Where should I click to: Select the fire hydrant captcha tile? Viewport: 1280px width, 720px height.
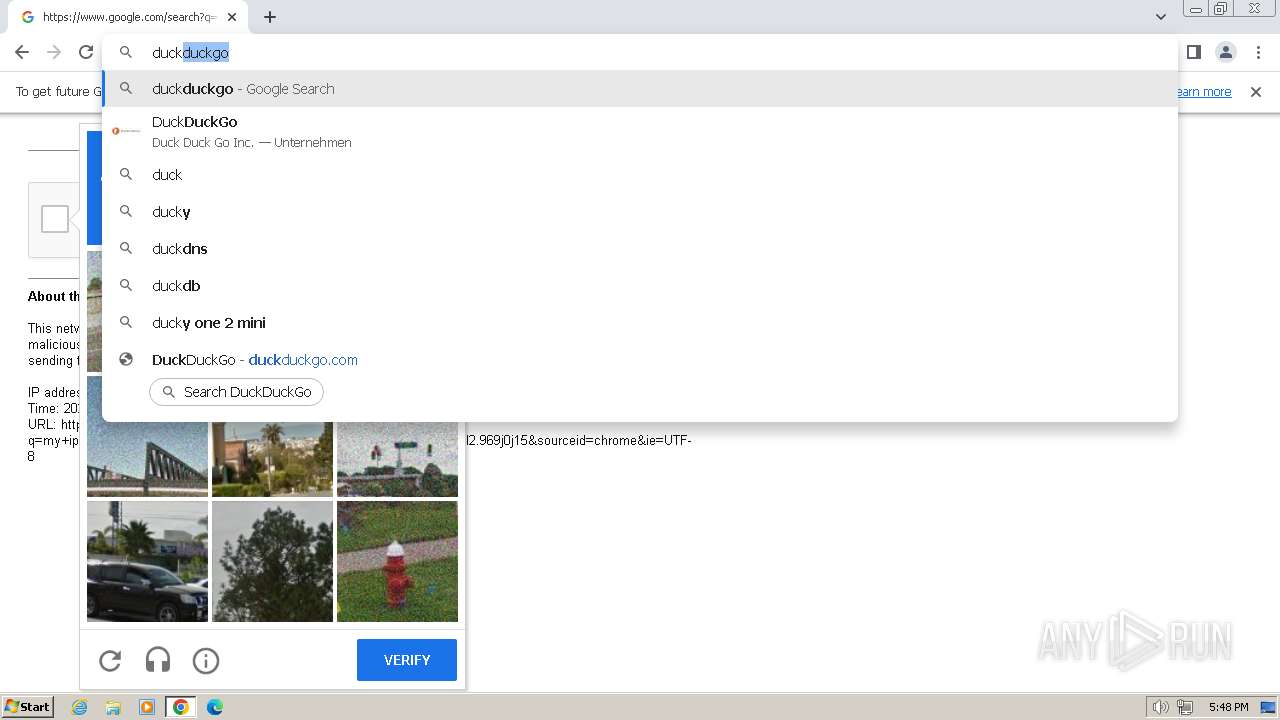397,561
